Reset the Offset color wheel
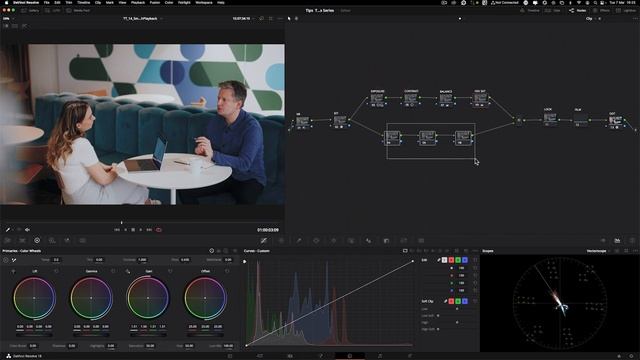Screen dimensions: 640x360 (227, 271)
